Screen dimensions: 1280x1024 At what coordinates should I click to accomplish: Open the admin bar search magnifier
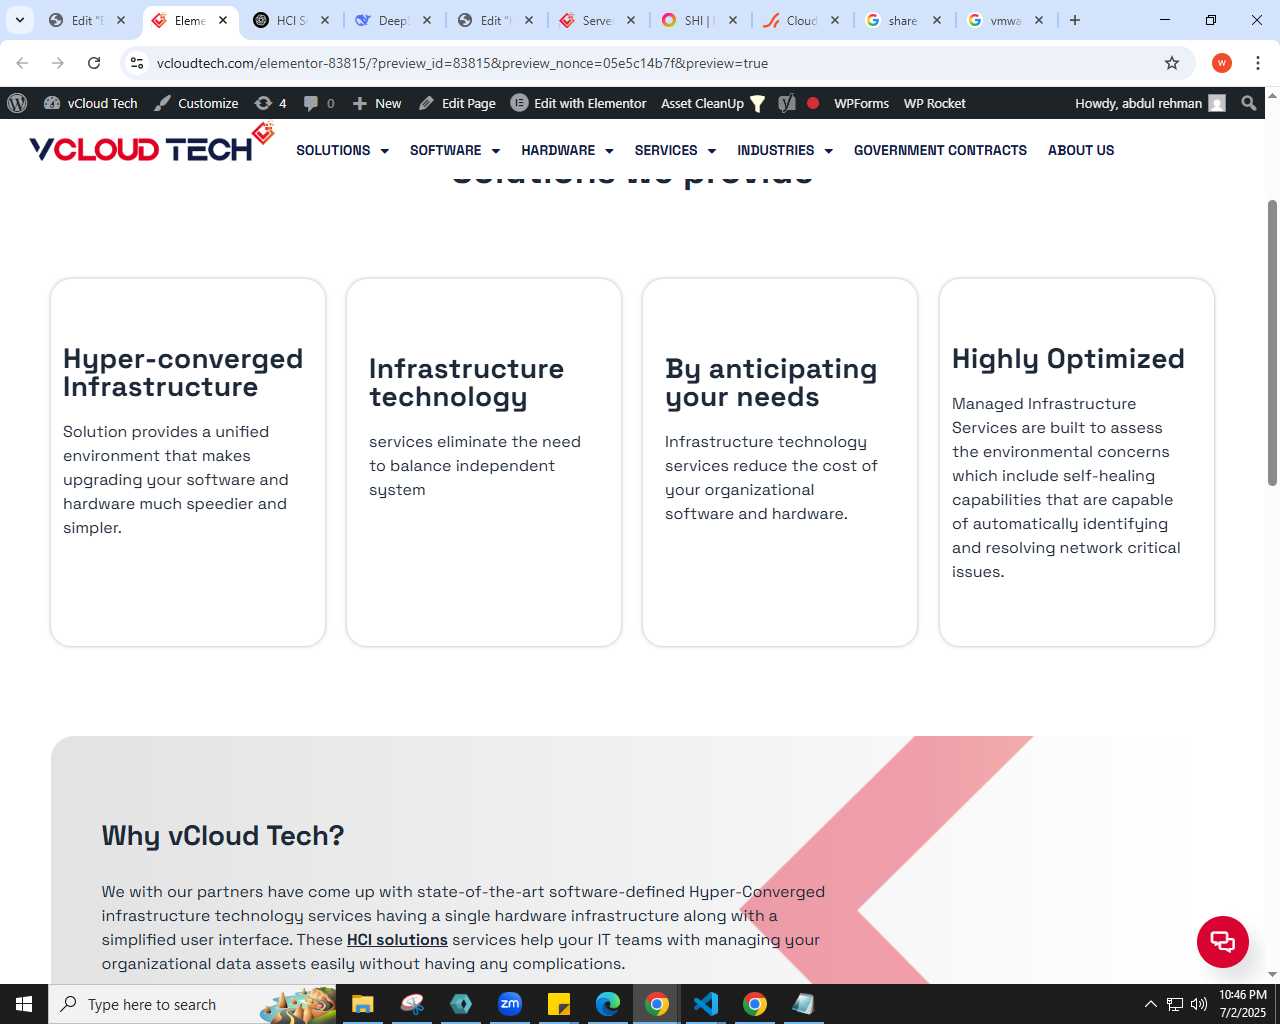point(1249,103)
